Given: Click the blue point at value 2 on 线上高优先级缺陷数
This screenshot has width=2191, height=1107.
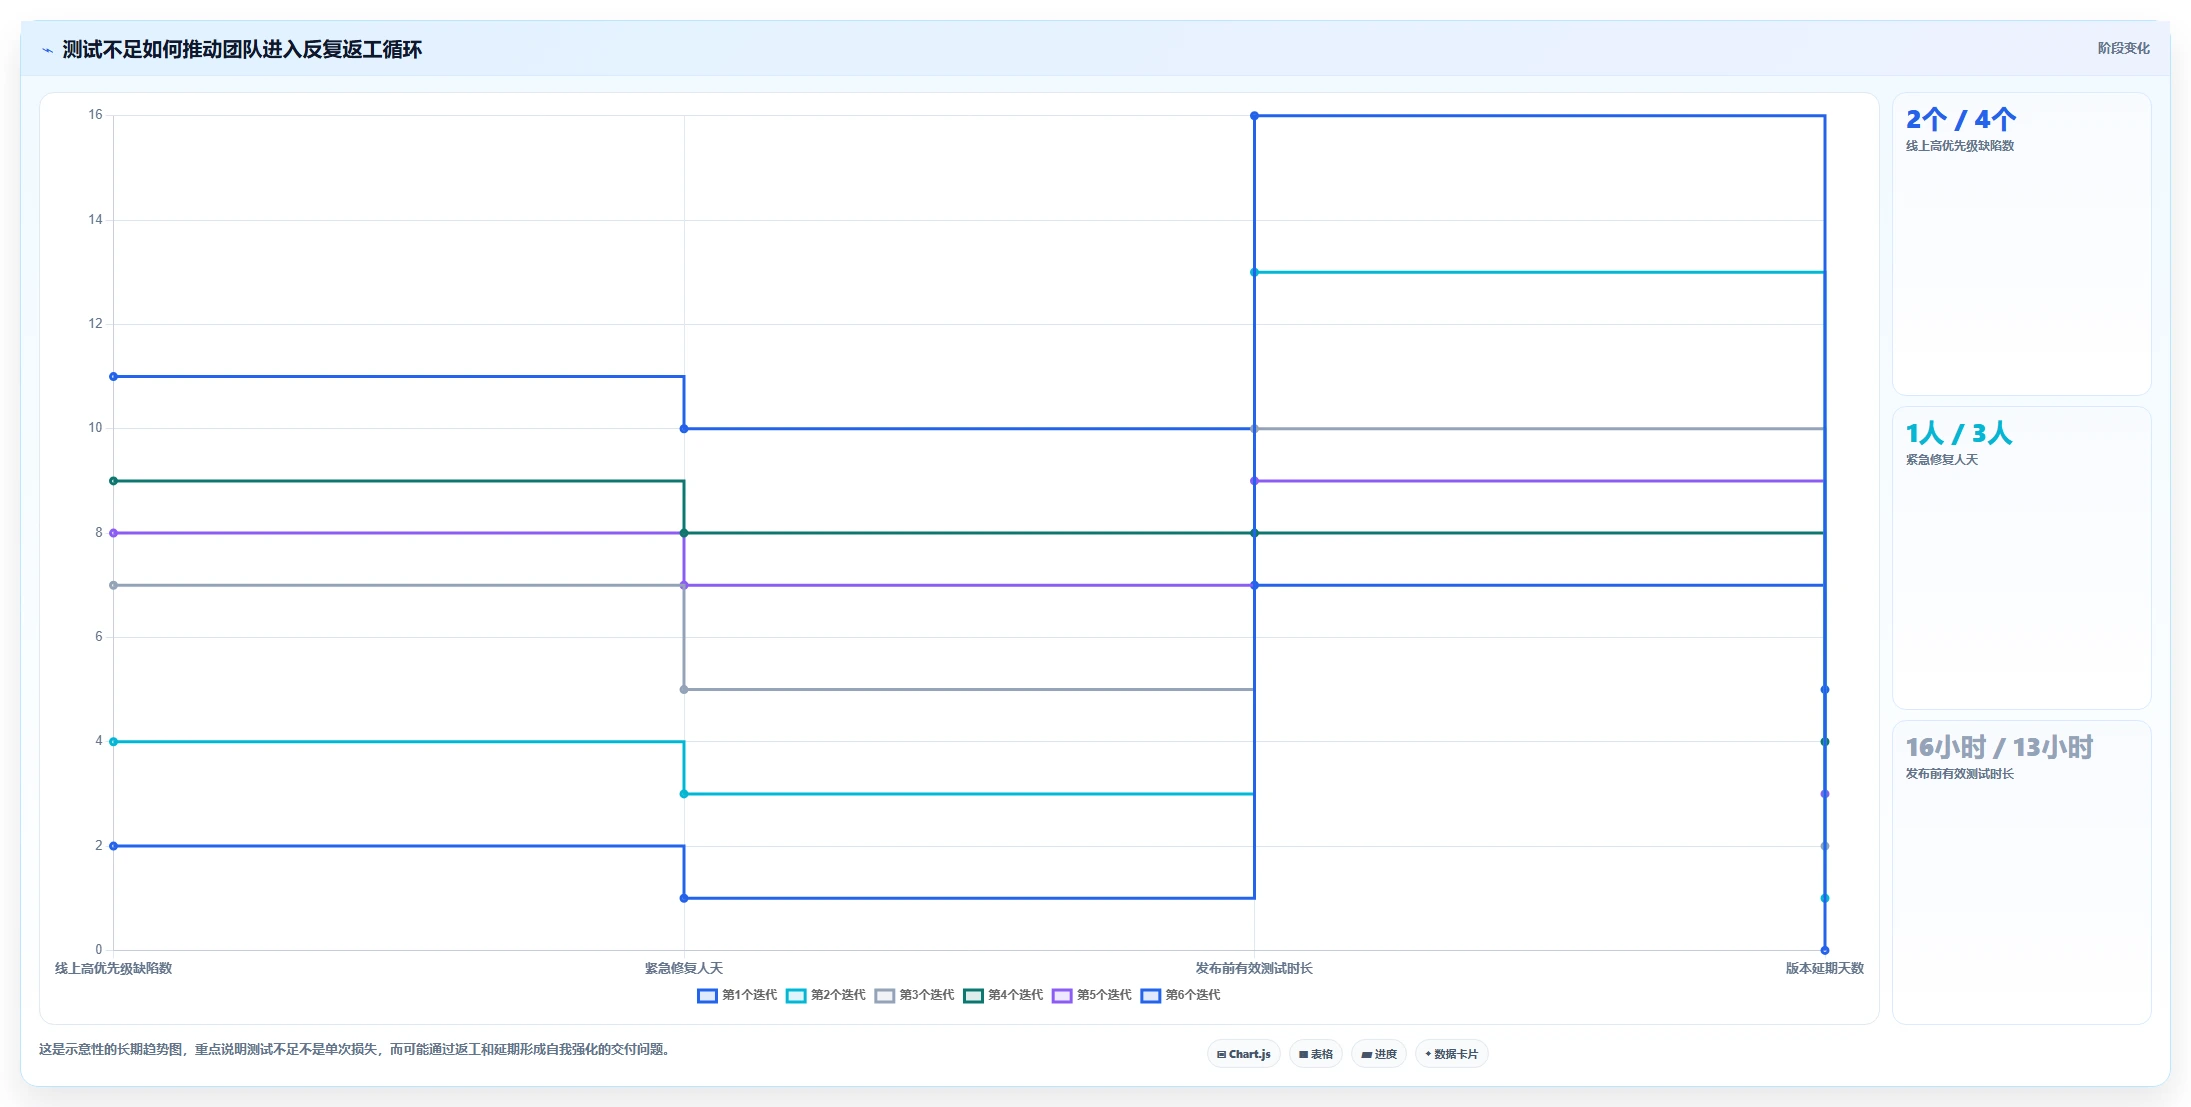Looking at the screenshot, I should click(113, 846).
